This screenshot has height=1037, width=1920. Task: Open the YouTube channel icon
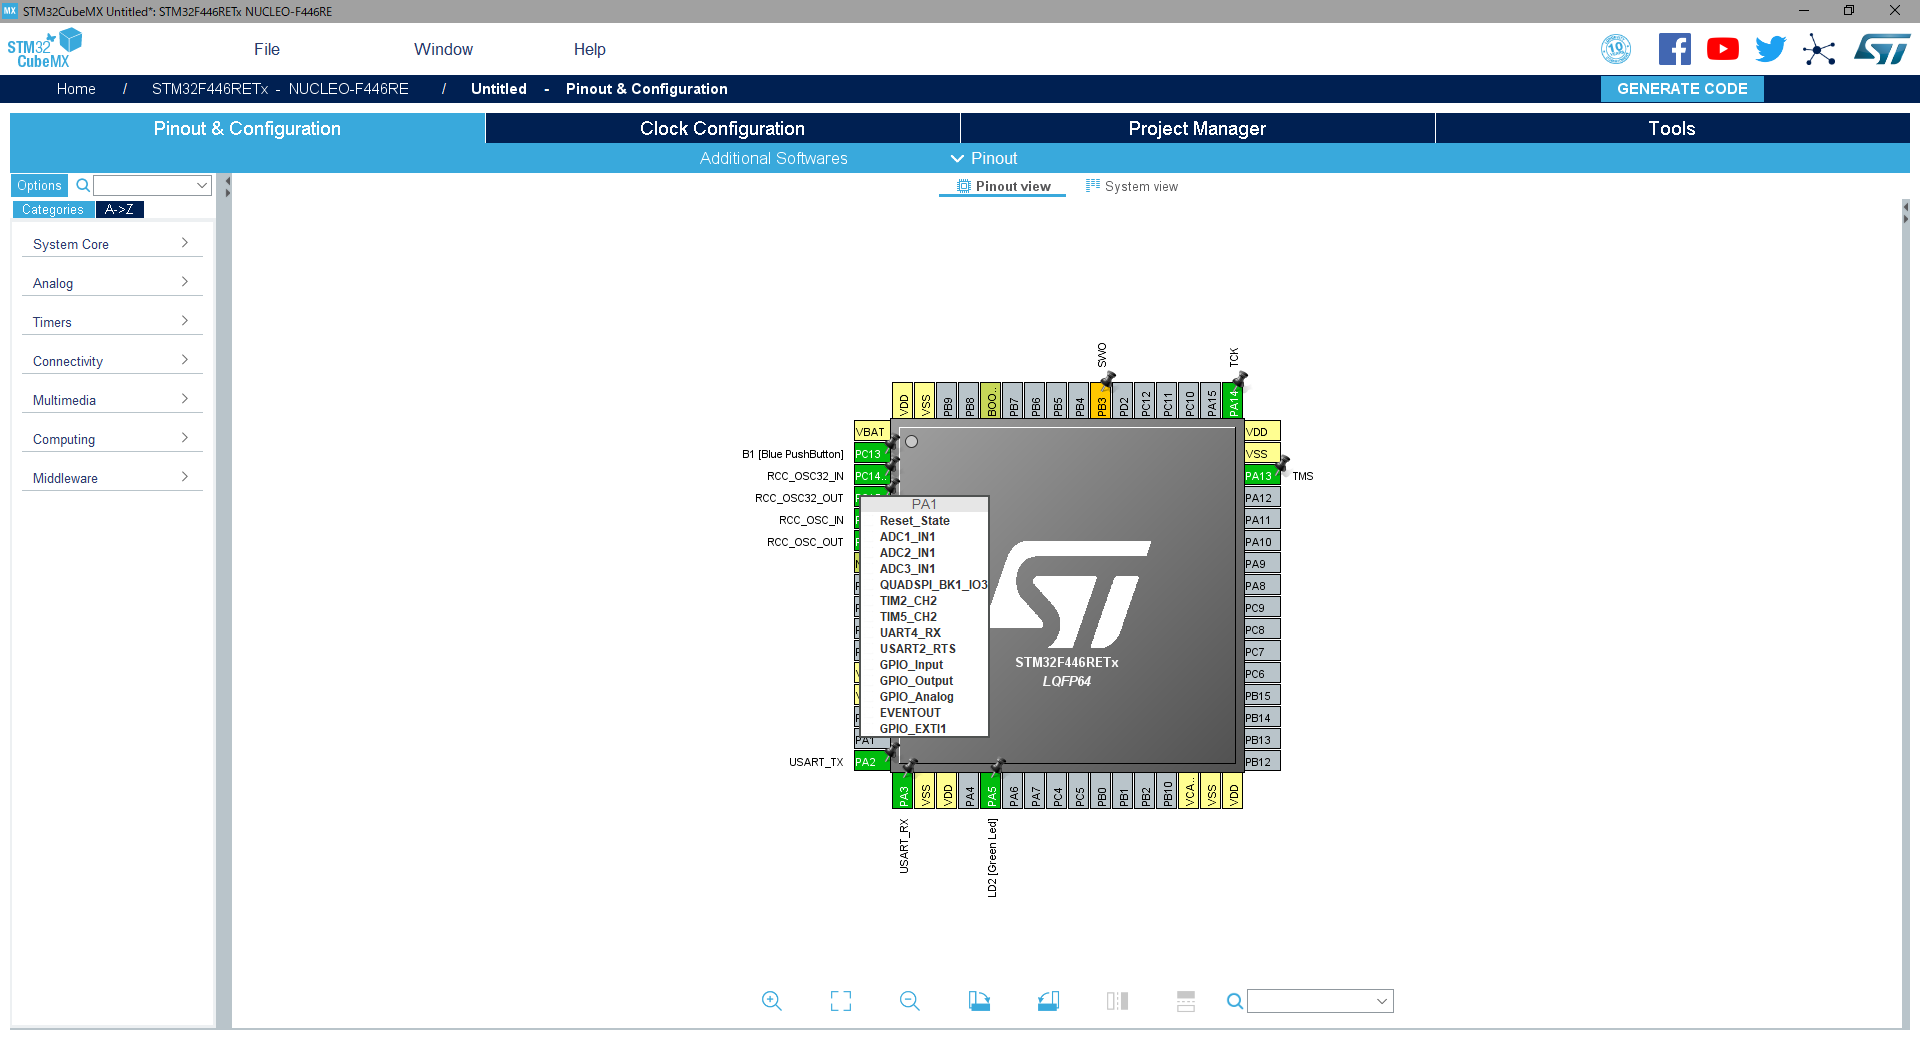pos(1722,48)
